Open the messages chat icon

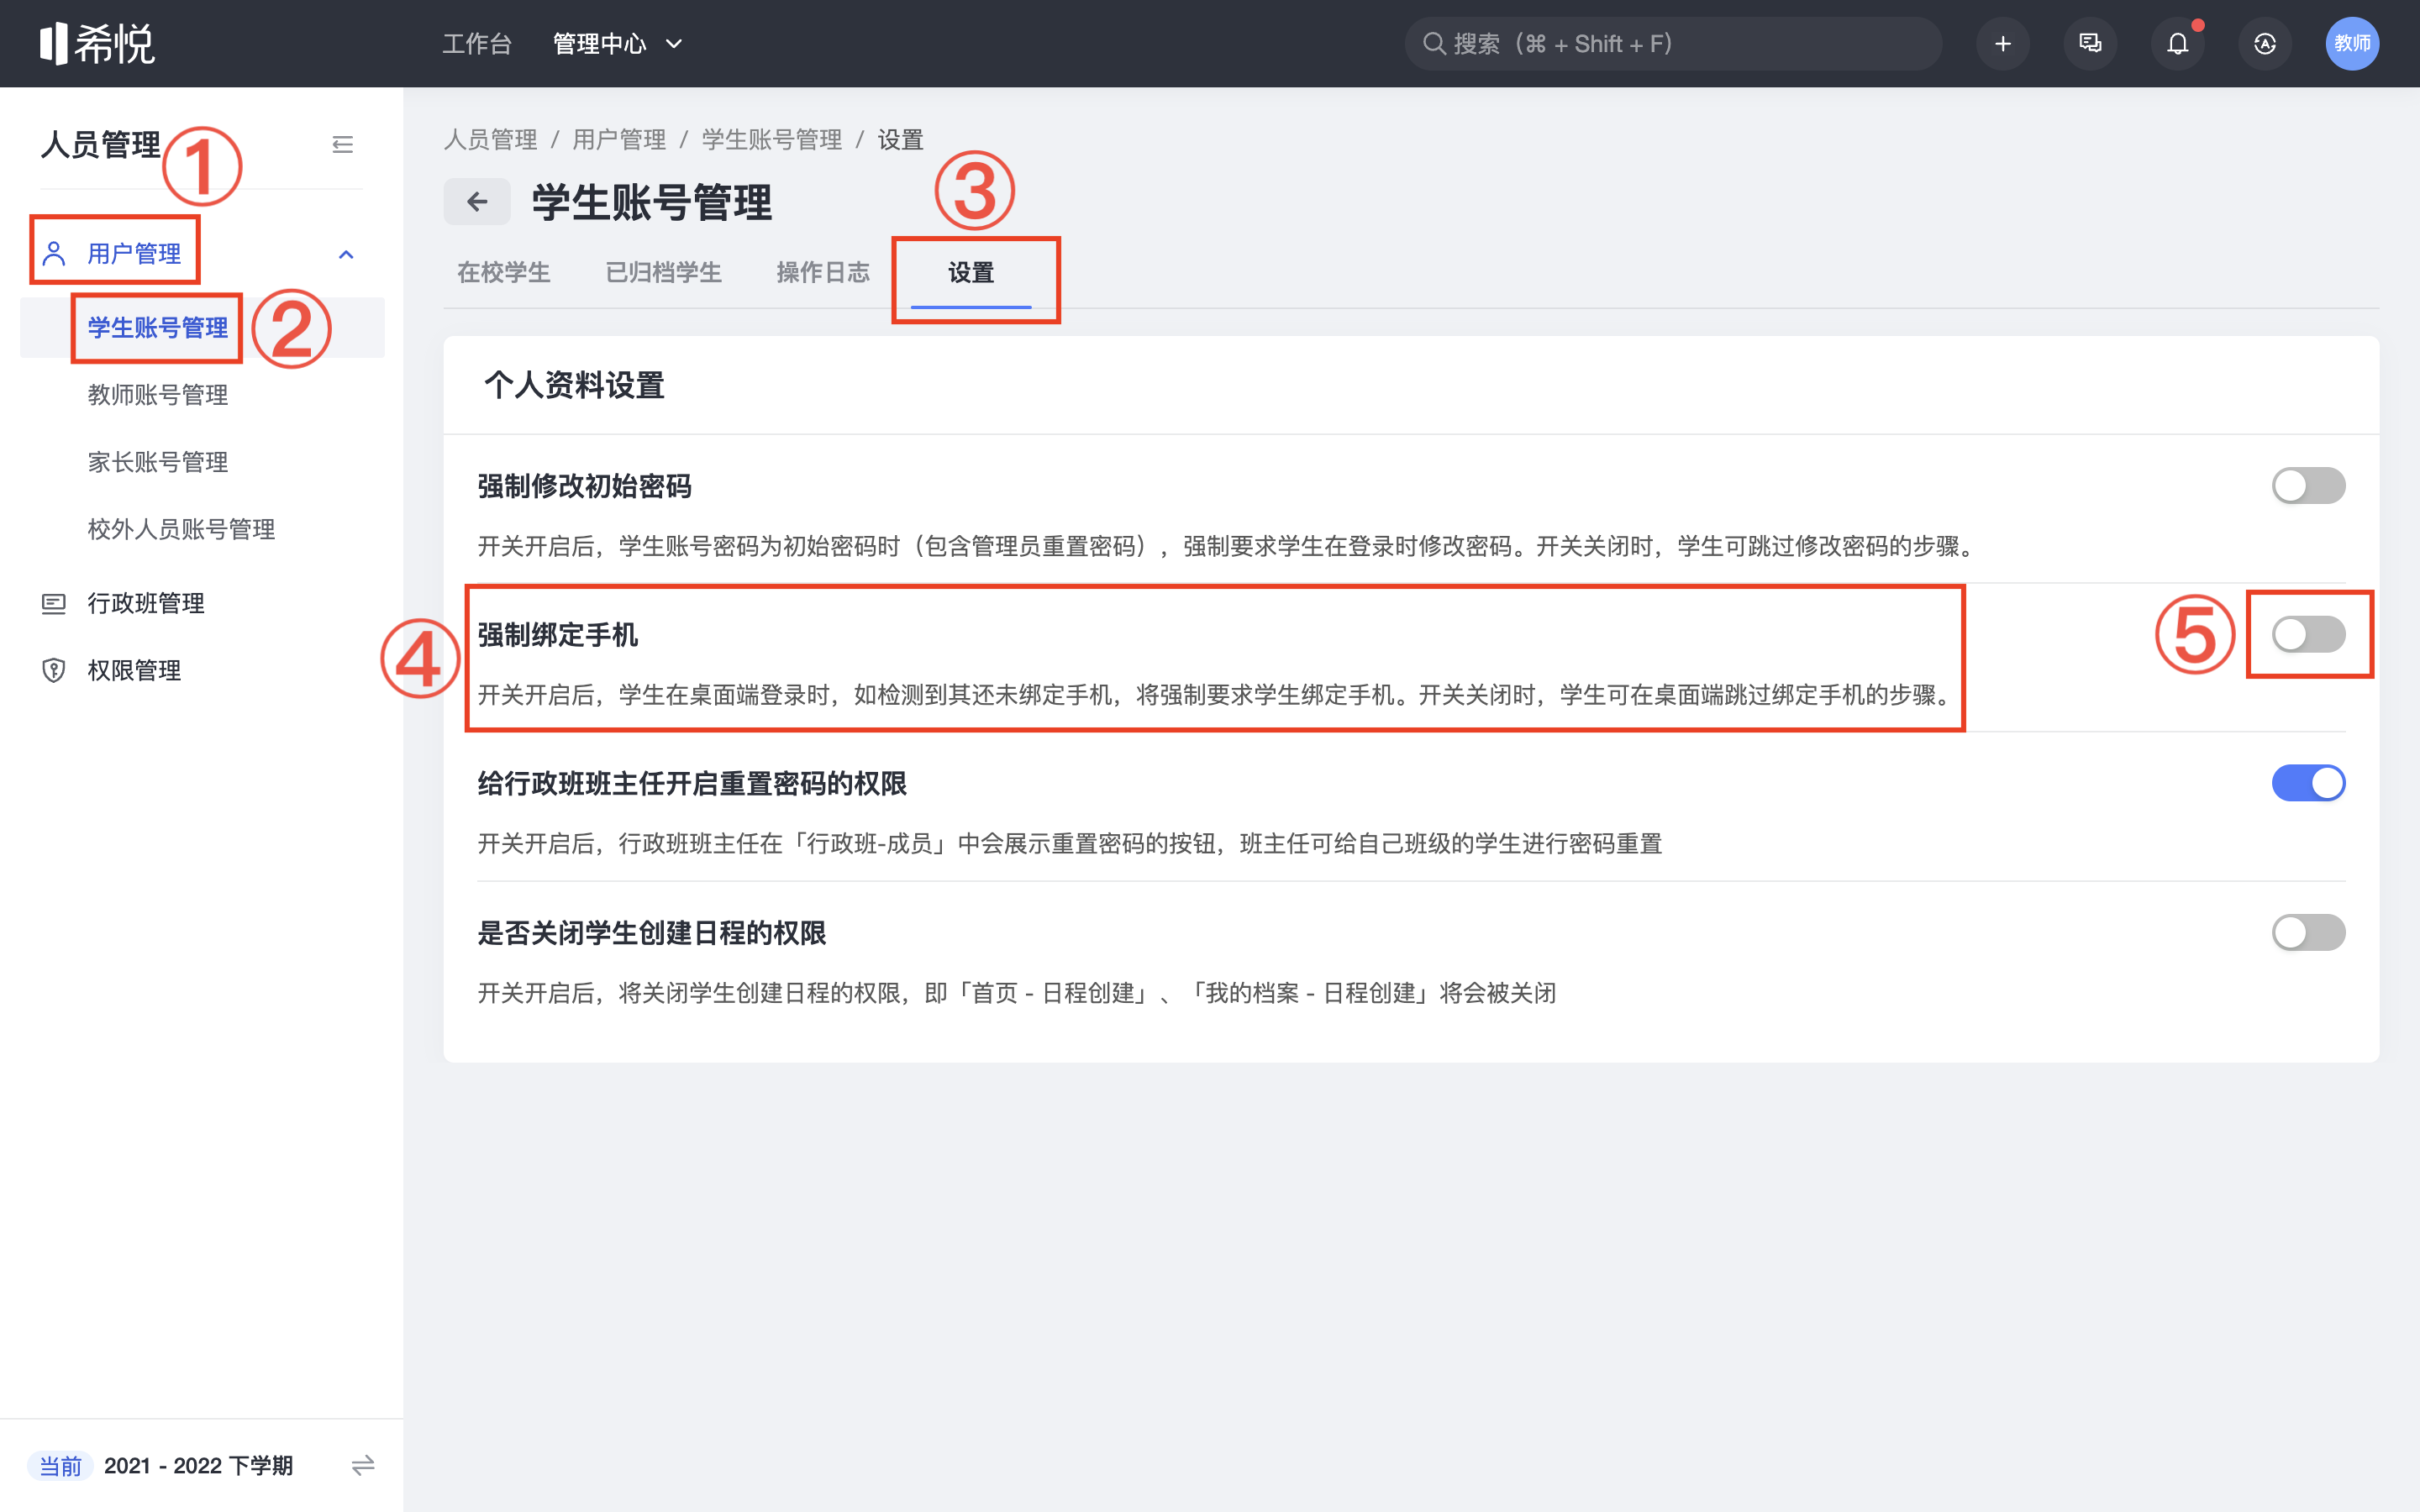click(x=2090, y=43)
